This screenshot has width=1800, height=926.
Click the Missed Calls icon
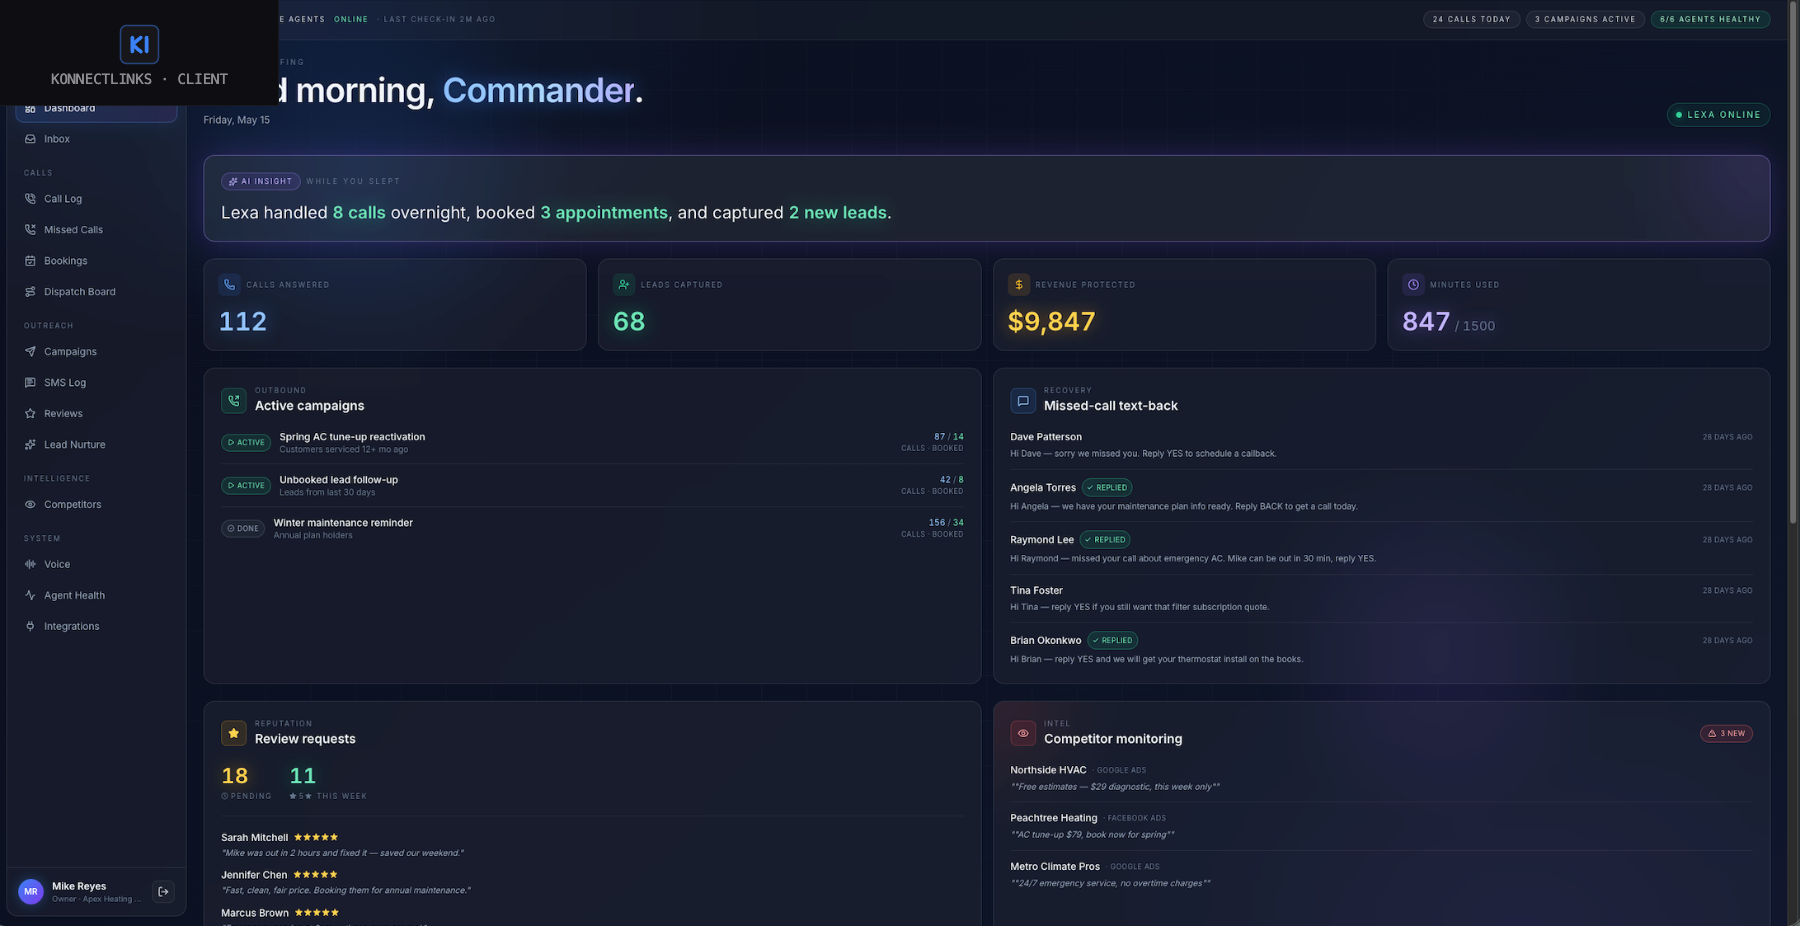(x=30, y=230)
